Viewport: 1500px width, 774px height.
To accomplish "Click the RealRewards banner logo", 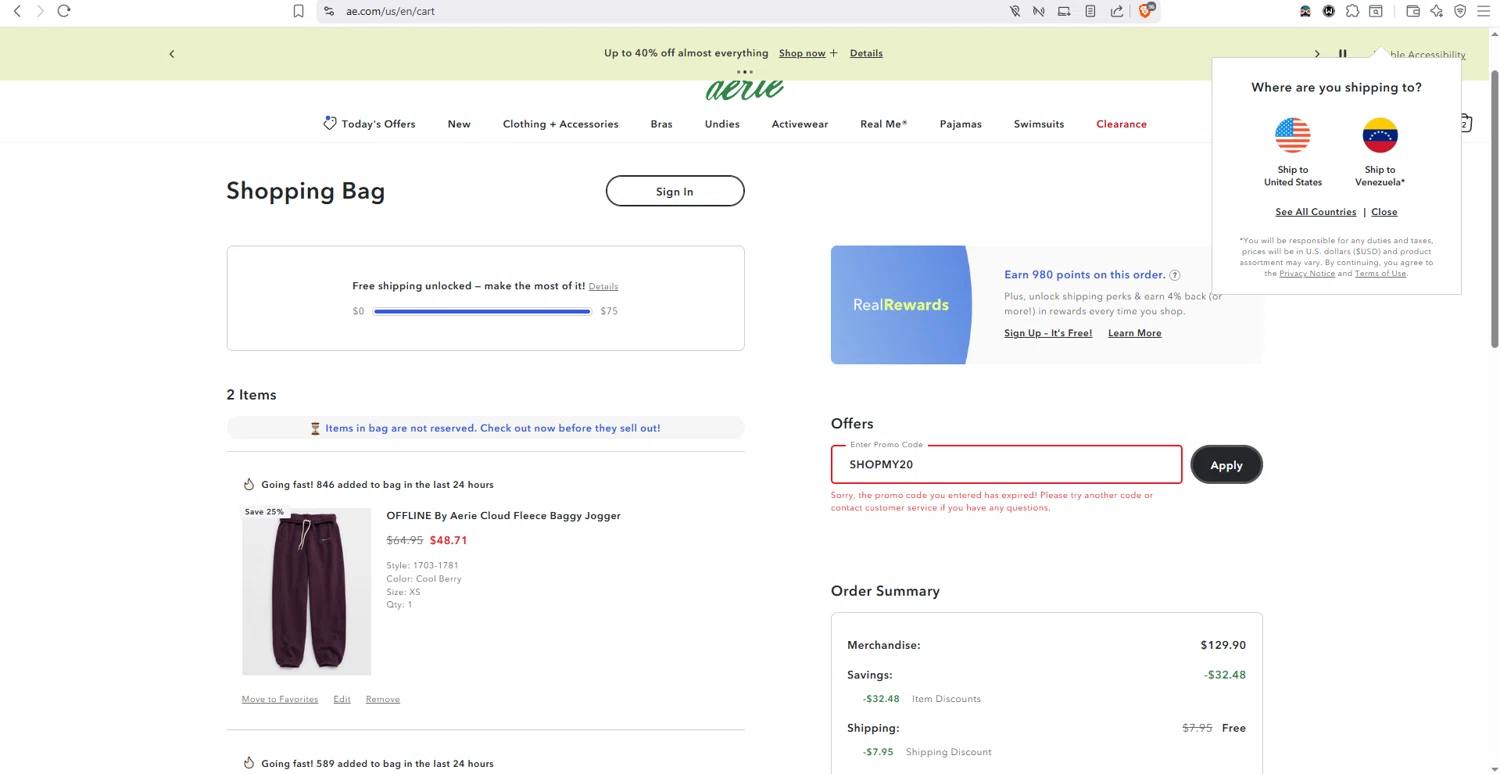I will [x=900, y=305].
